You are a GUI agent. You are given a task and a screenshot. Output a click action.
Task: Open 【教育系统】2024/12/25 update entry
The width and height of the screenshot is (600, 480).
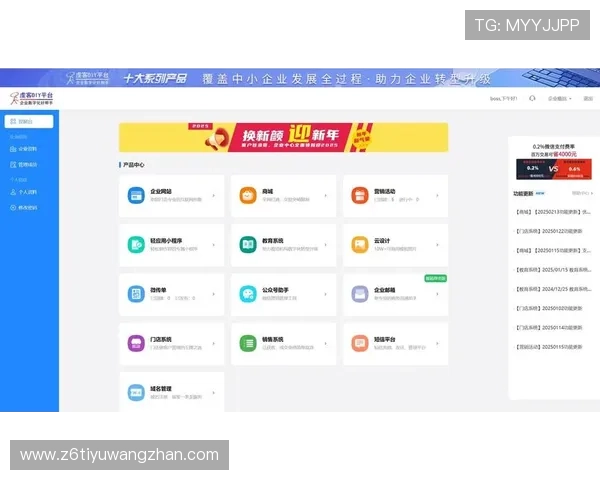point(553,289)
